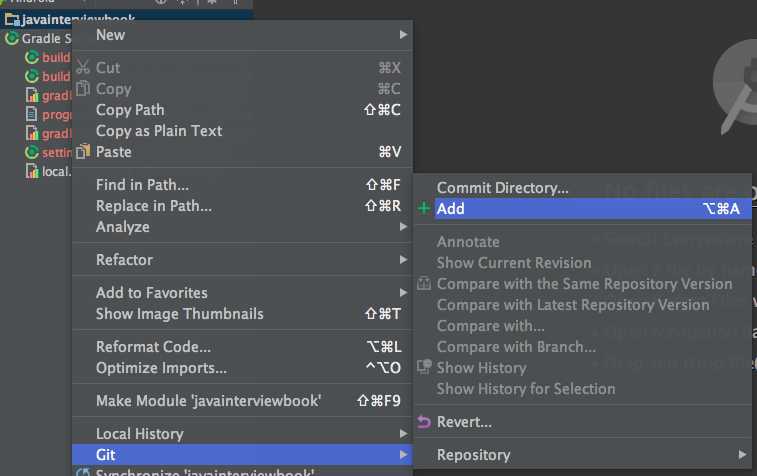Select Add to Favorites entry
The height and width of the screenshot is (476, 757).
(151, 293)
